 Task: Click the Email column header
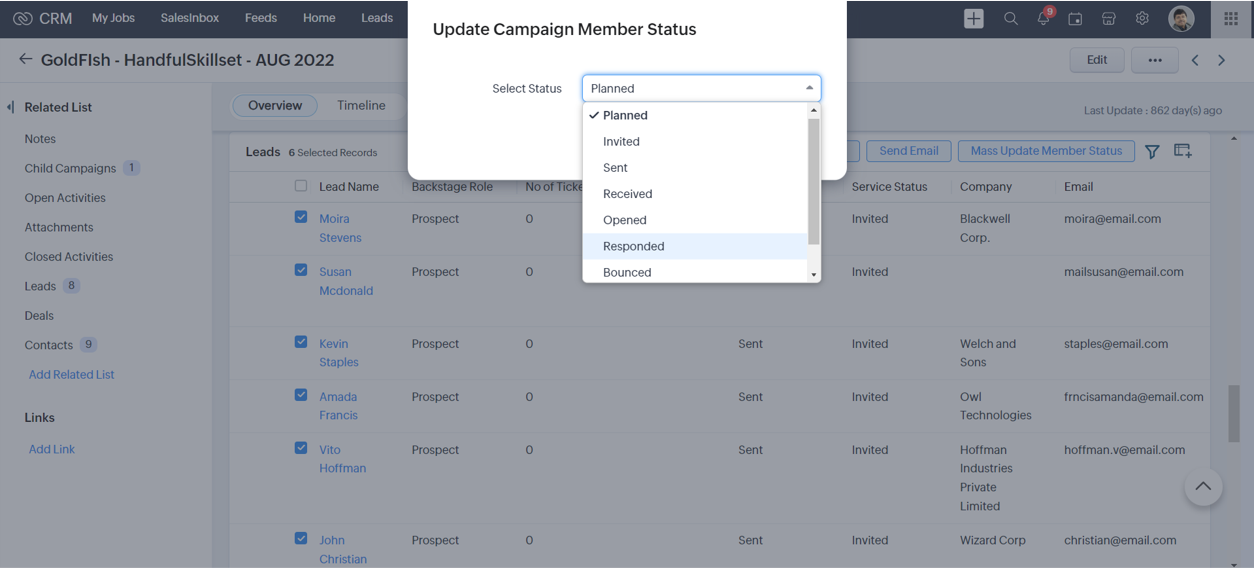tap(1079, 187)
